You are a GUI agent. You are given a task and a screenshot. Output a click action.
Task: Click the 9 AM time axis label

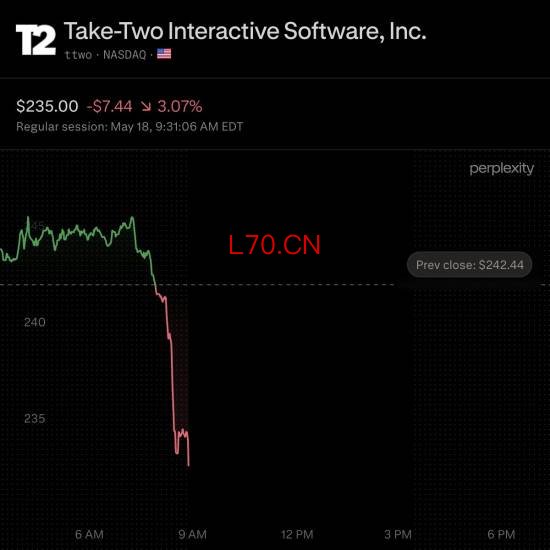[192, 535]
